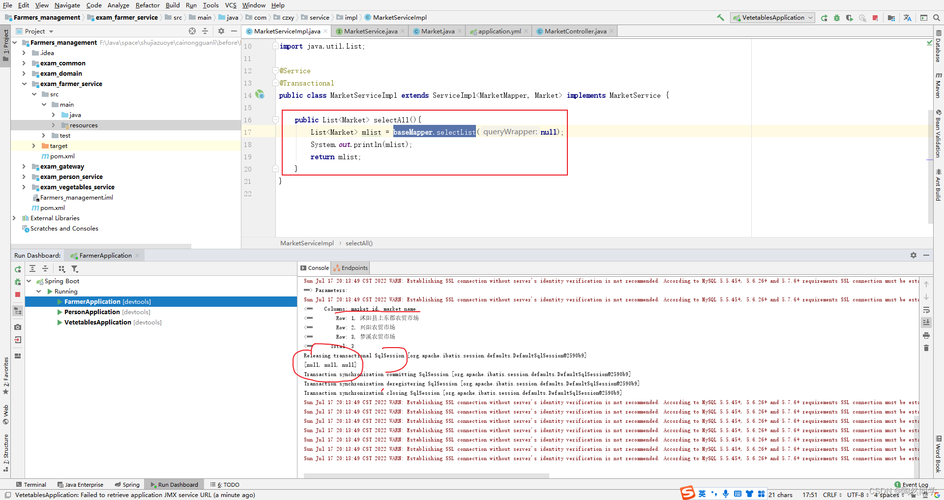Open Run Dashboard filter funnel icon
Image resolution: width=944 pixels, height=500 pixels.
[x=75, y=269]
